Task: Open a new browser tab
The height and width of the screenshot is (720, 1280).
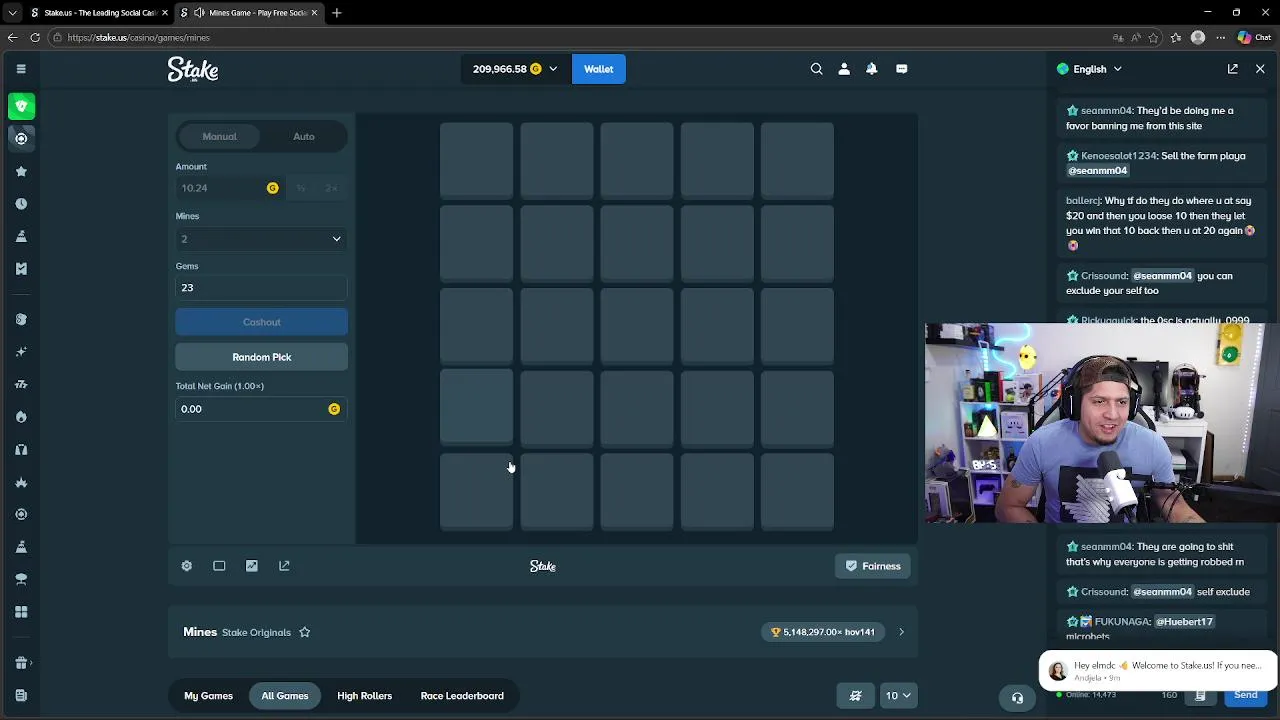Action: point(337,13)
